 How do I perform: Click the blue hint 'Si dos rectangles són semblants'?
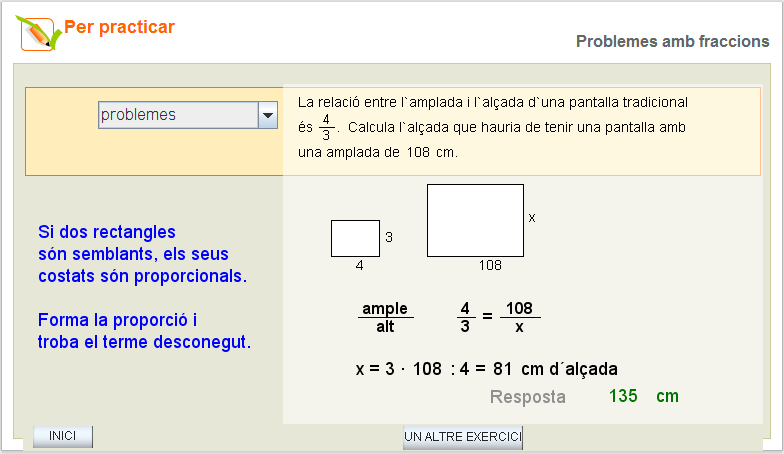point(142,254)
